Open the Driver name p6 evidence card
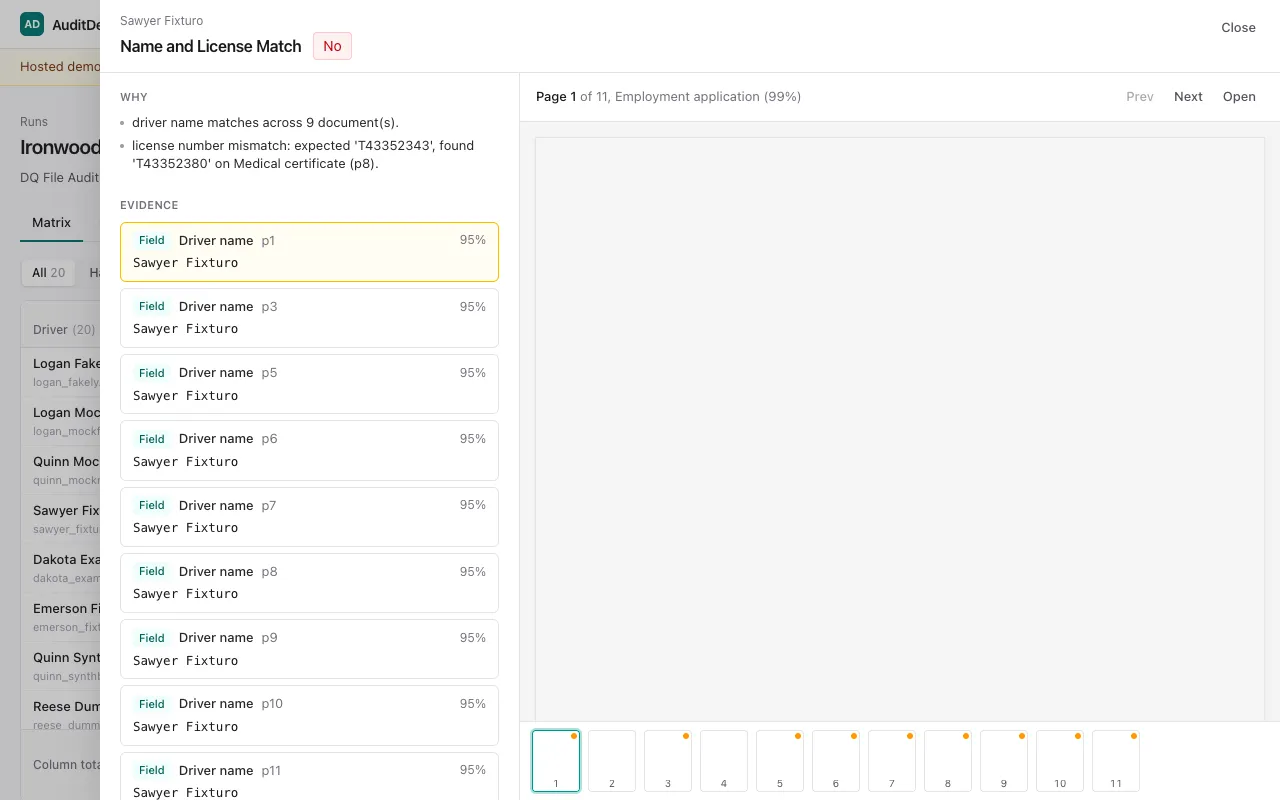The width and height of the screenshot is (1280, 800). 309,450
